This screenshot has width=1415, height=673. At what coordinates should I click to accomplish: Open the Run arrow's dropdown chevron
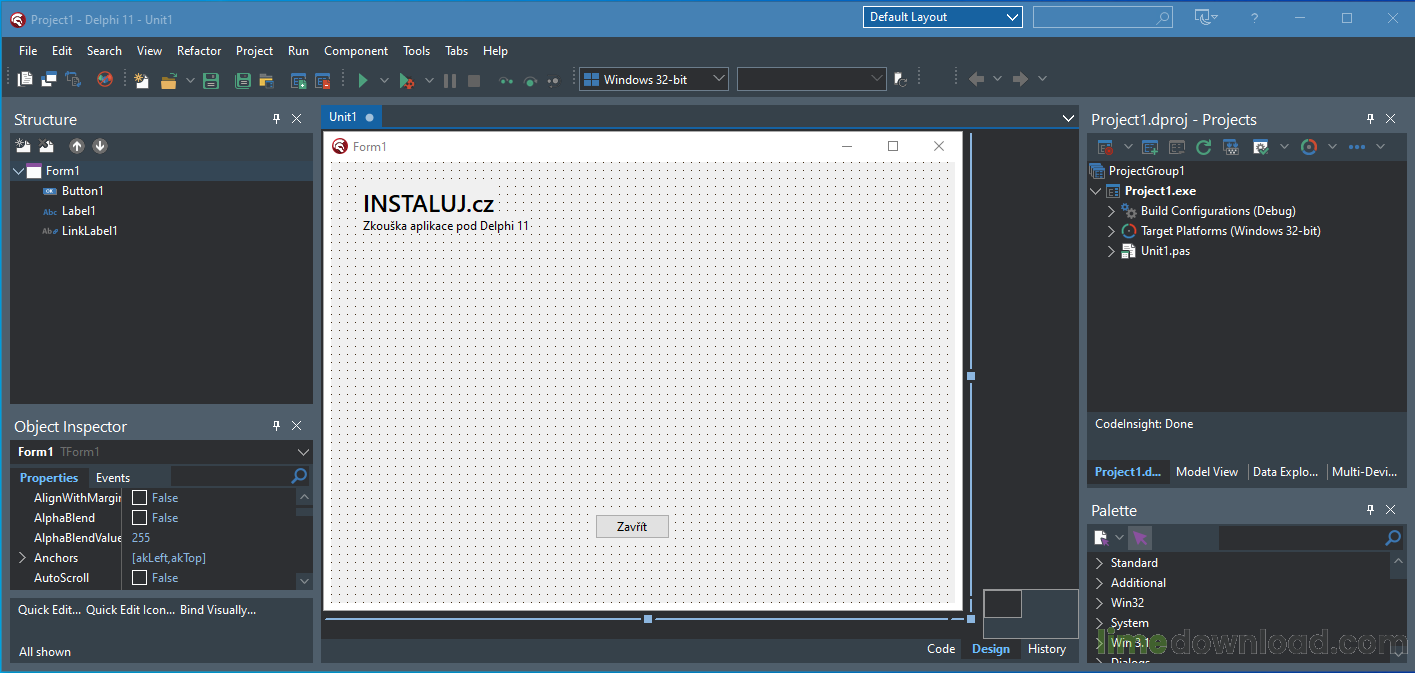pos(384,80)
